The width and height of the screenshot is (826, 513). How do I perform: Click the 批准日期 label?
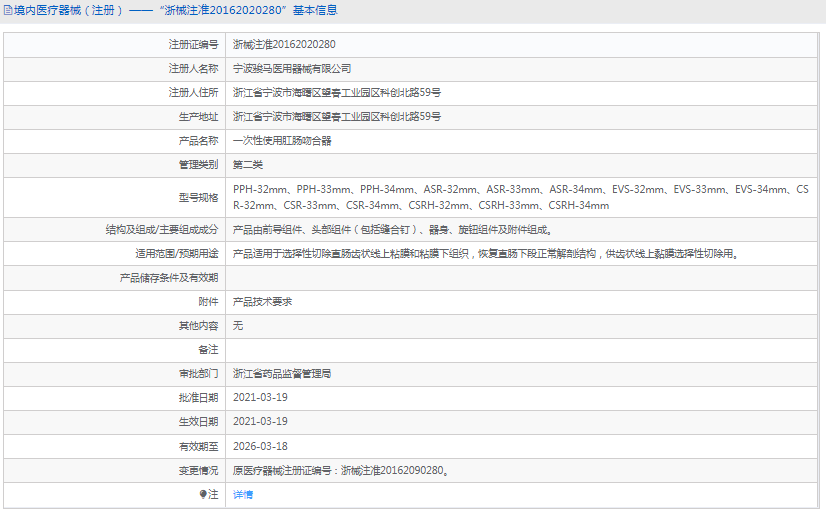198,398
